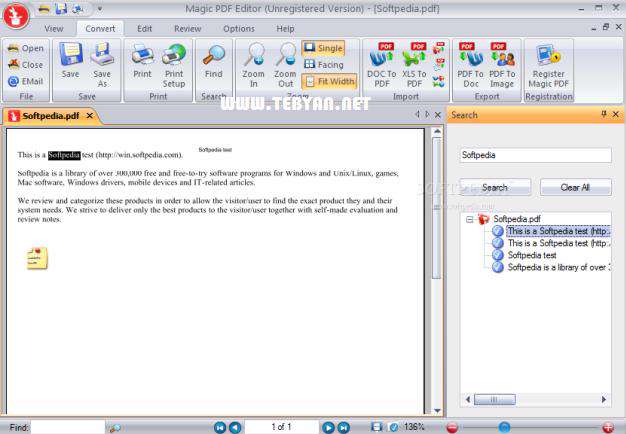Click highlighted word Softpedia in document
This screenshot has width=626, height=434.
[64, 155]
